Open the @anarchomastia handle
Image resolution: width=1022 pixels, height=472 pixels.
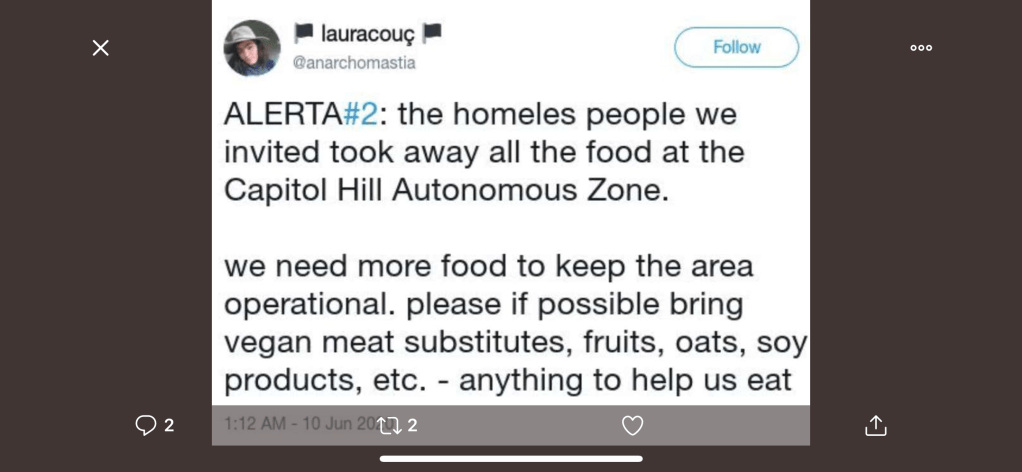pyautogui.click(x=354, y=62)
